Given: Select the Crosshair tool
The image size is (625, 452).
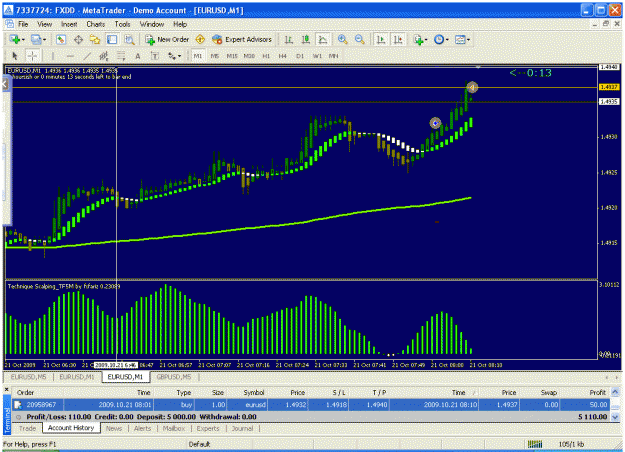Looking at the screenshot, I should coord(32,56).
